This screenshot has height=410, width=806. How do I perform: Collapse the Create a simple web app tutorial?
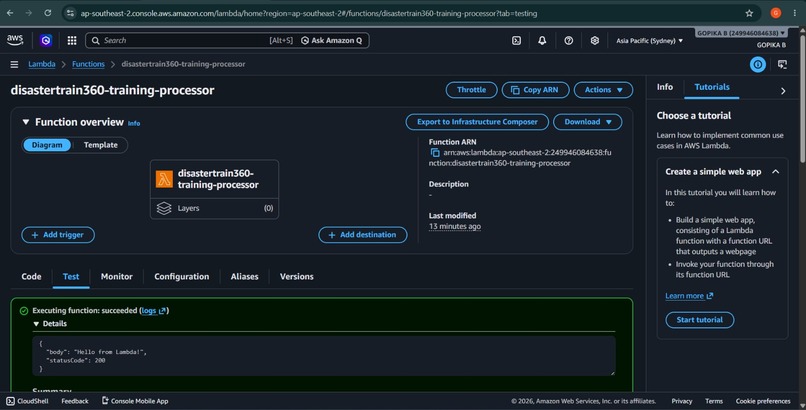tap(776, 172)
